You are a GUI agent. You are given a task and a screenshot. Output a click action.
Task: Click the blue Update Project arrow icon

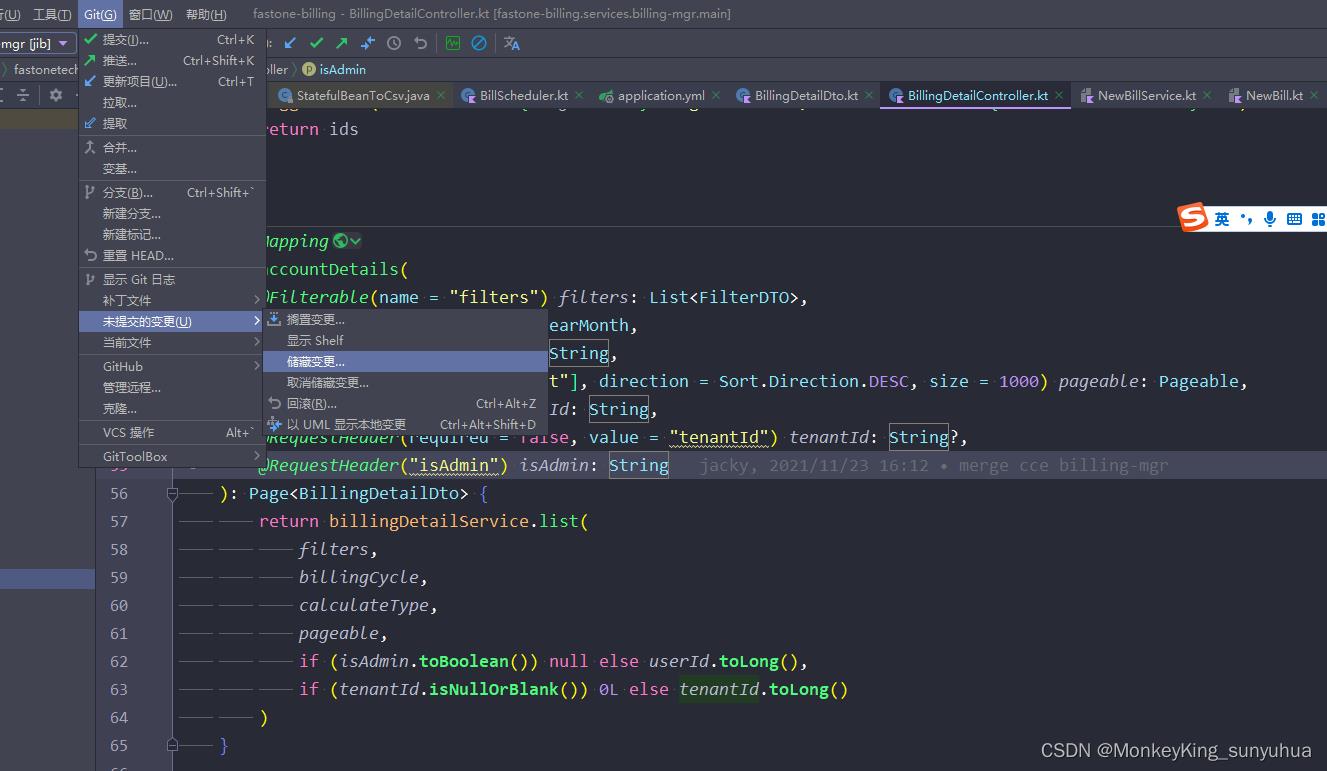click(291, 43)
